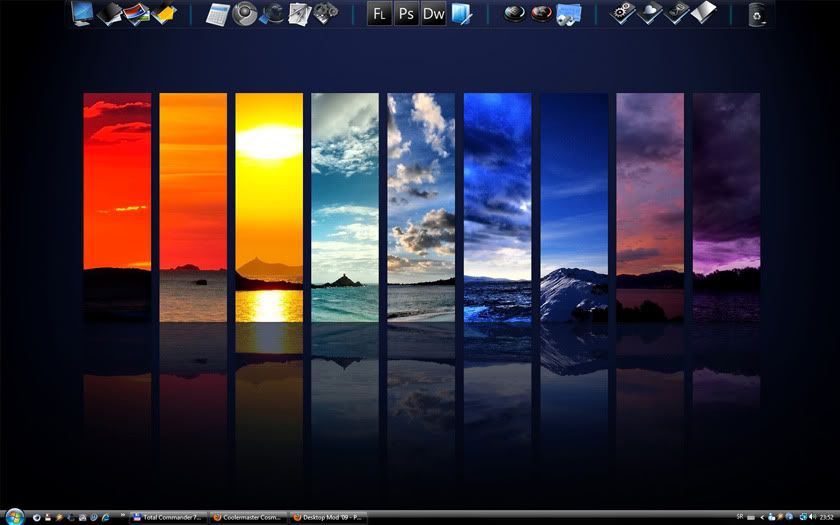Open the white blank tile dock icon
The height and width of the screenshot is (525, 840).
point(703,12)
